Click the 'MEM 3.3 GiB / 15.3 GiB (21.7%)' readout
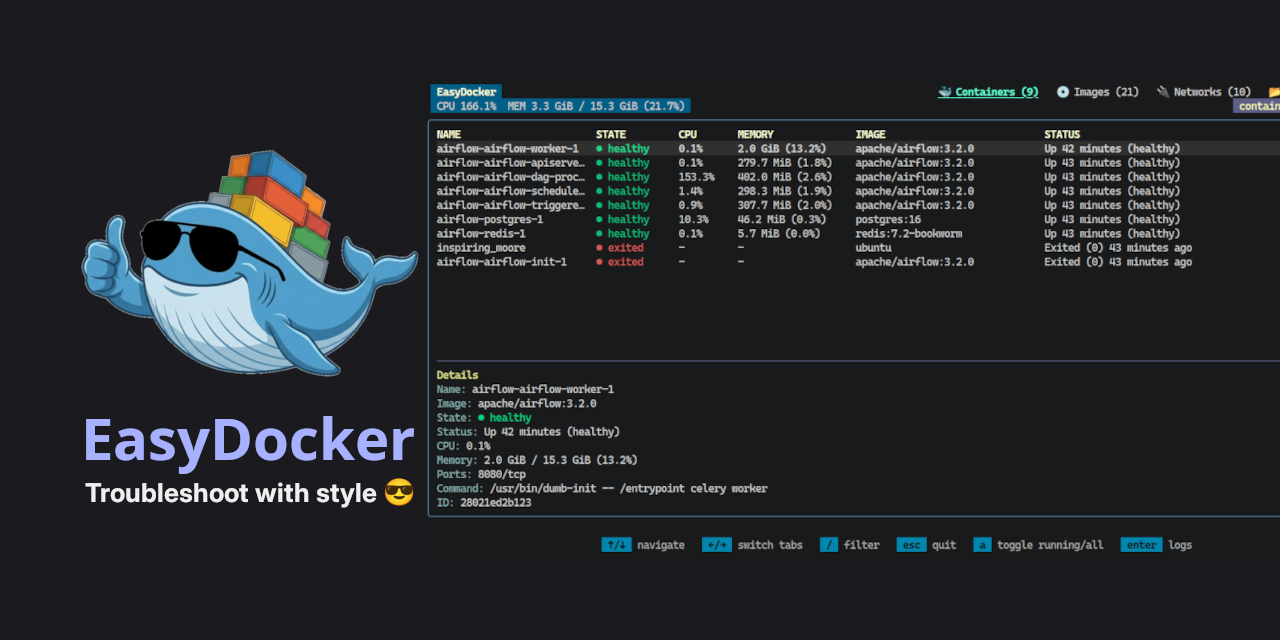The width and height of the screenshot is (1280, 640). (x=595, y=106)
